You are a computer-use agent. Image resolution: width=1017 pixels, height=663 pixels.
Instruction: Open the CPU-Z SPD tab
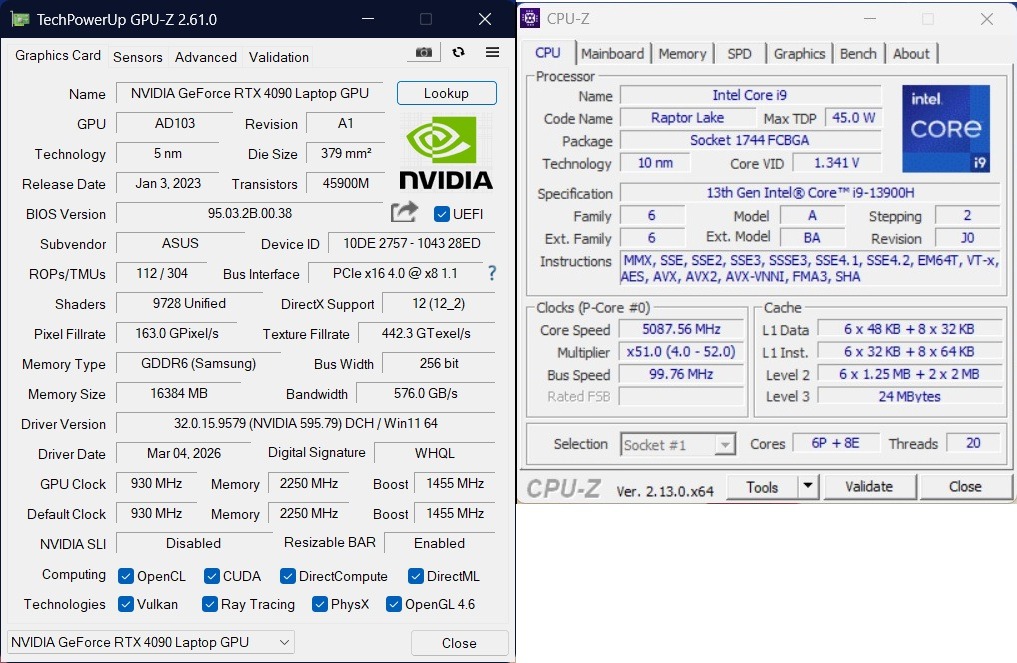pyautogui.click(x=739, y=54)
